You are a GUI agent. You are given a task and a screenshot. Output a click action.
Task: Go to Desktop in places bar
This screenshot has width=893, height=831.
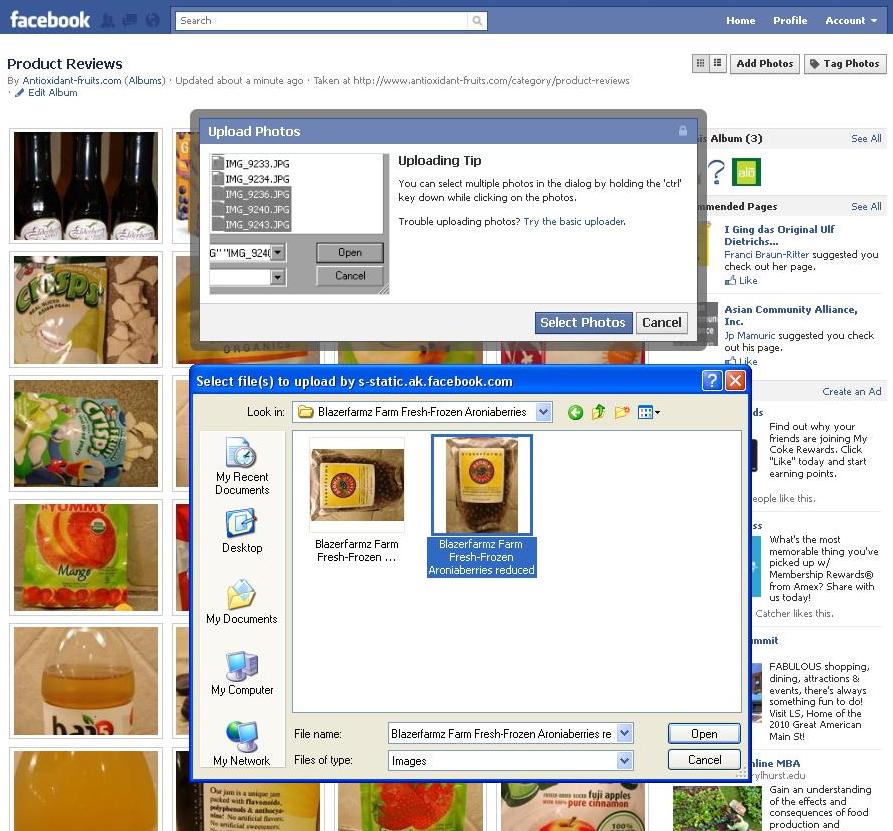tap(242, 531)
